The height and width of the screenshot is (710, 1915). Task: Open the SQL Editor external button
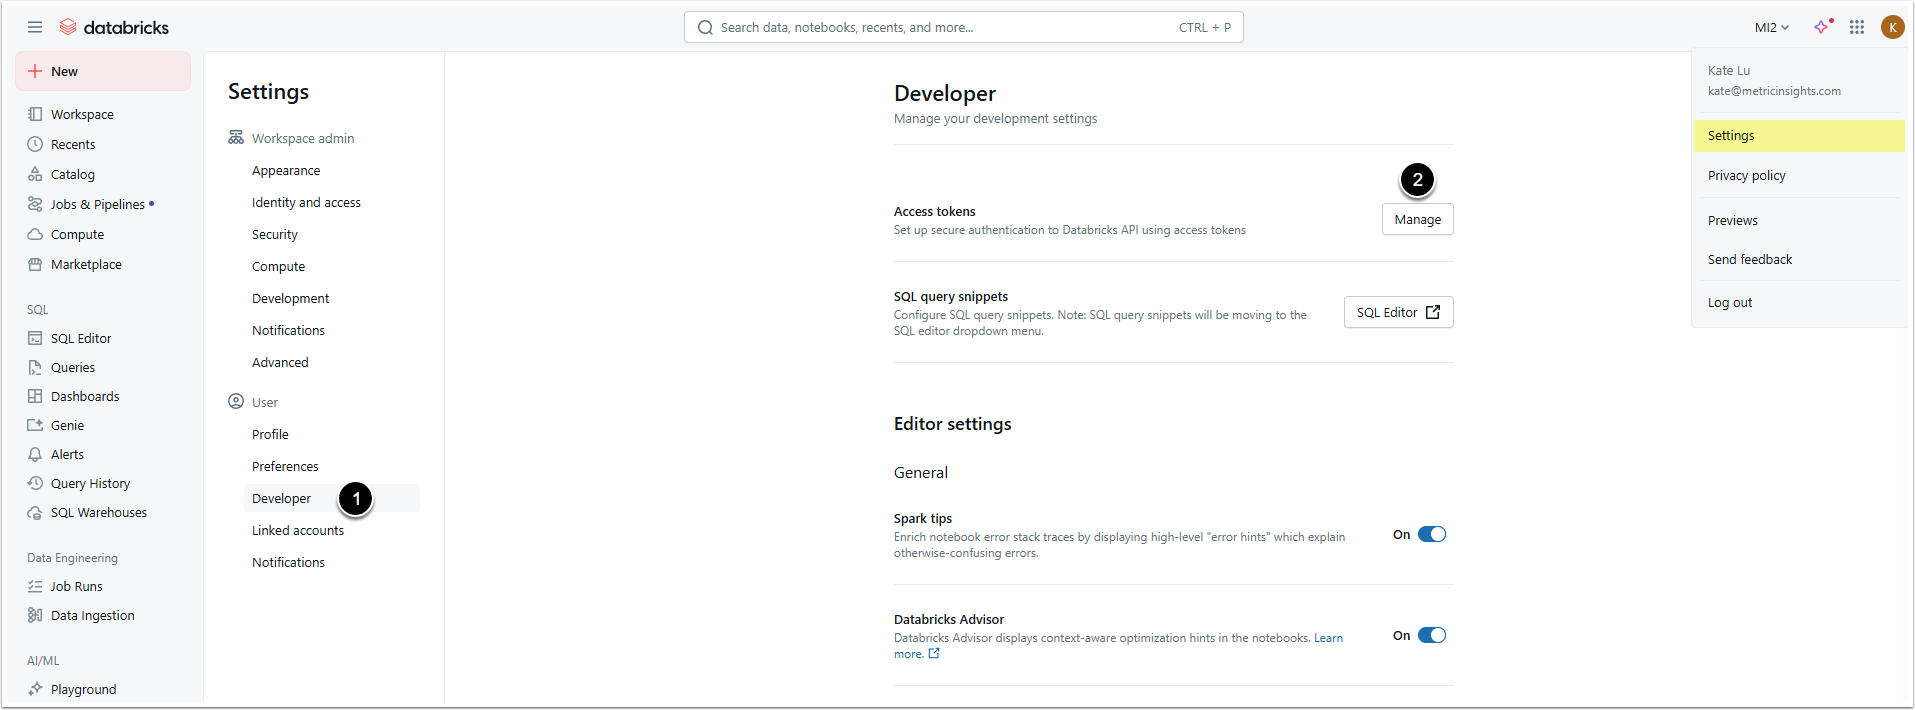pyautogui.click(x=1398, y=312)
